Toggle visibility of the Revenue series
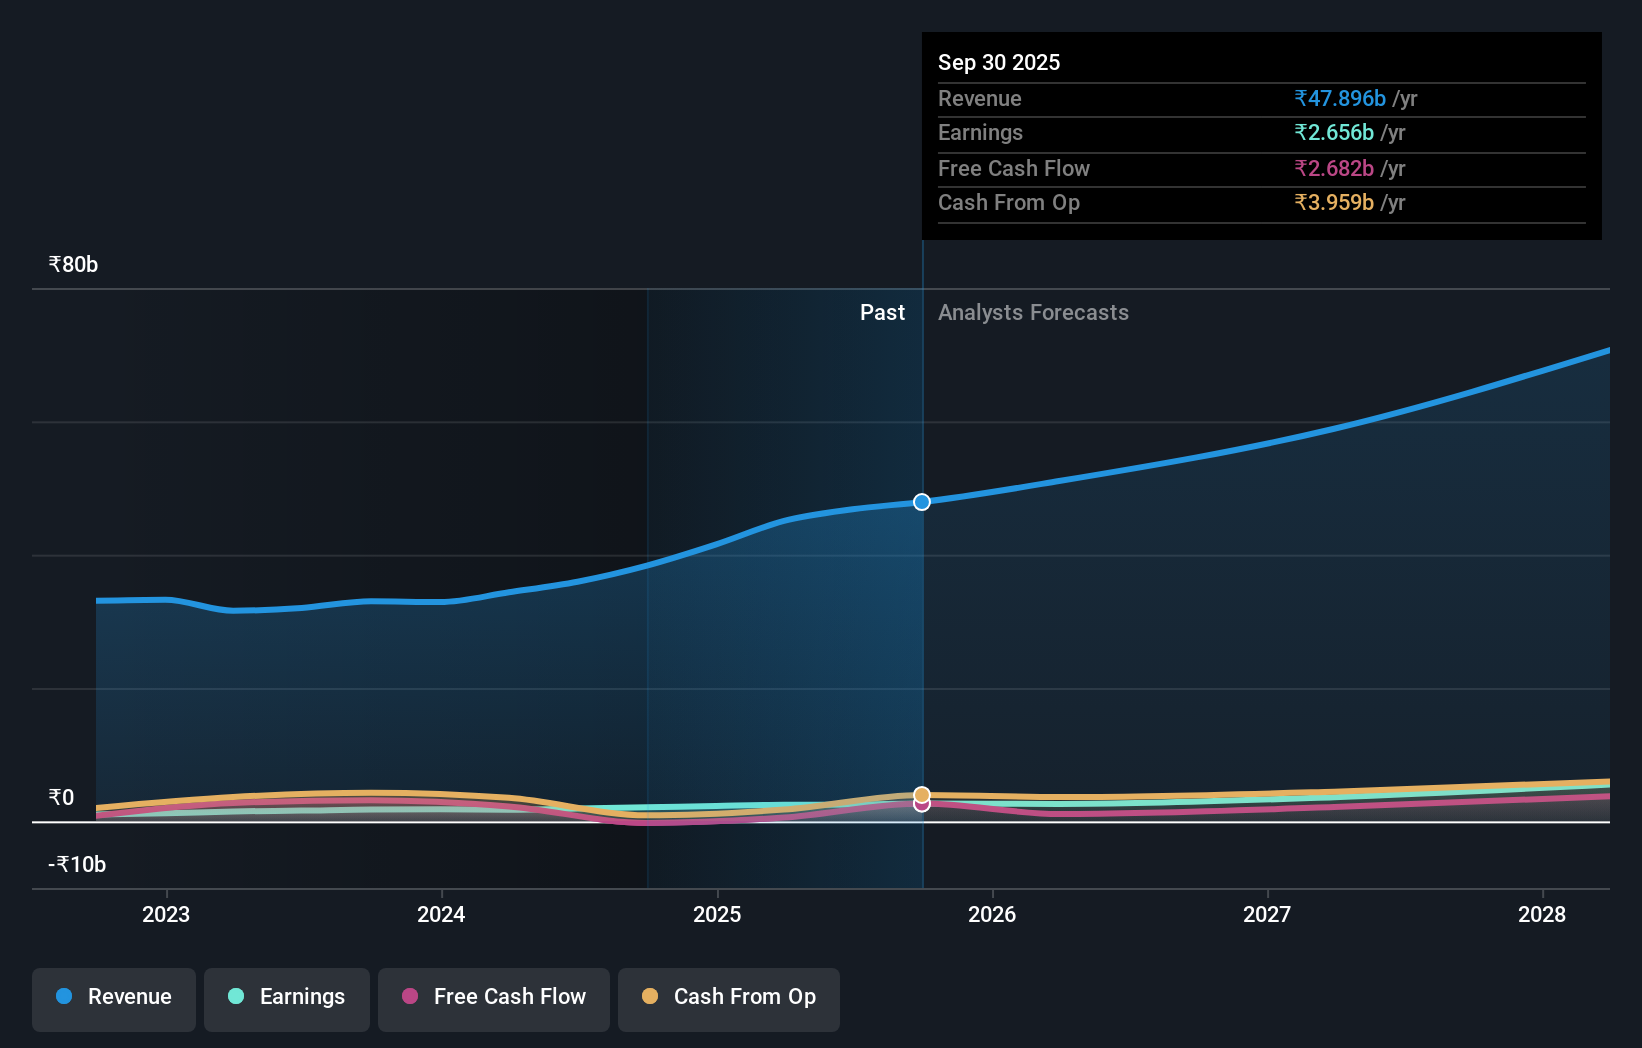 (113, 997)
